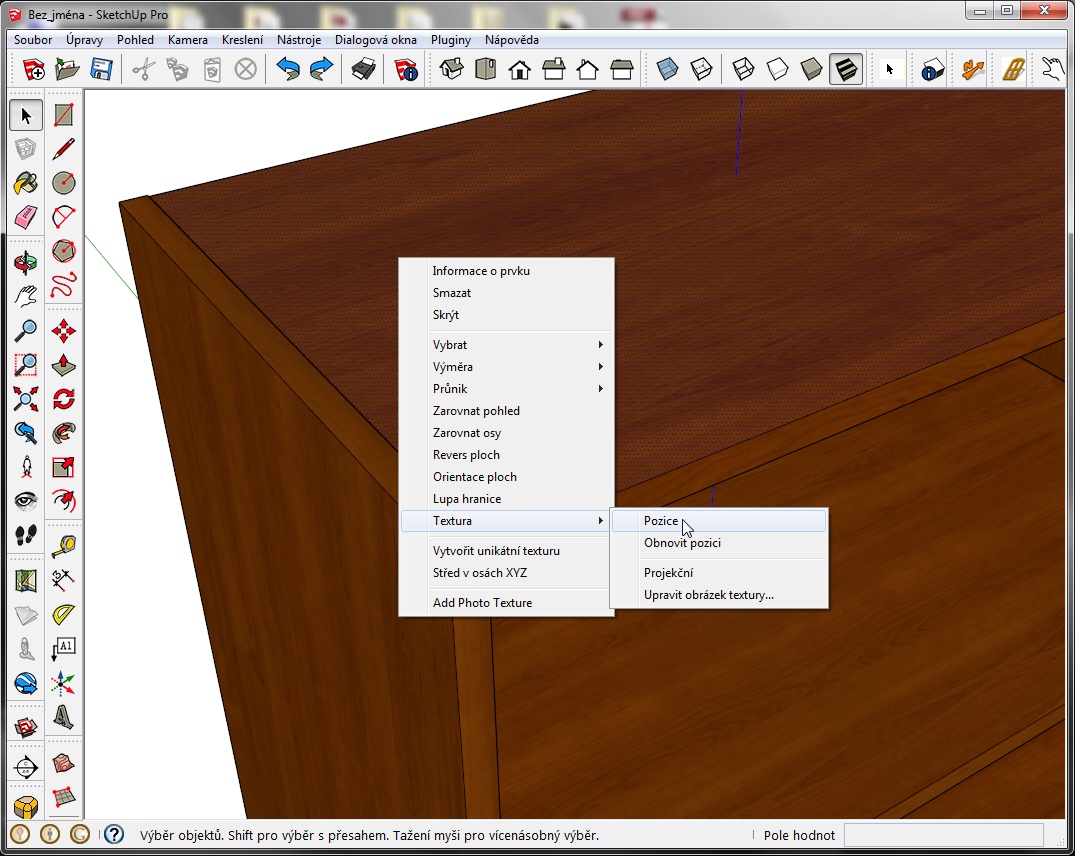
Task: Click the Pole hodnot value field
Action: 943,835
